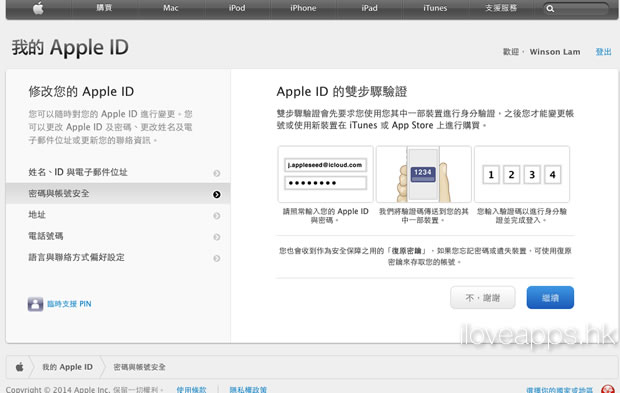Click the support PIN person icon

pyautogui.click(x=35, y=304)
